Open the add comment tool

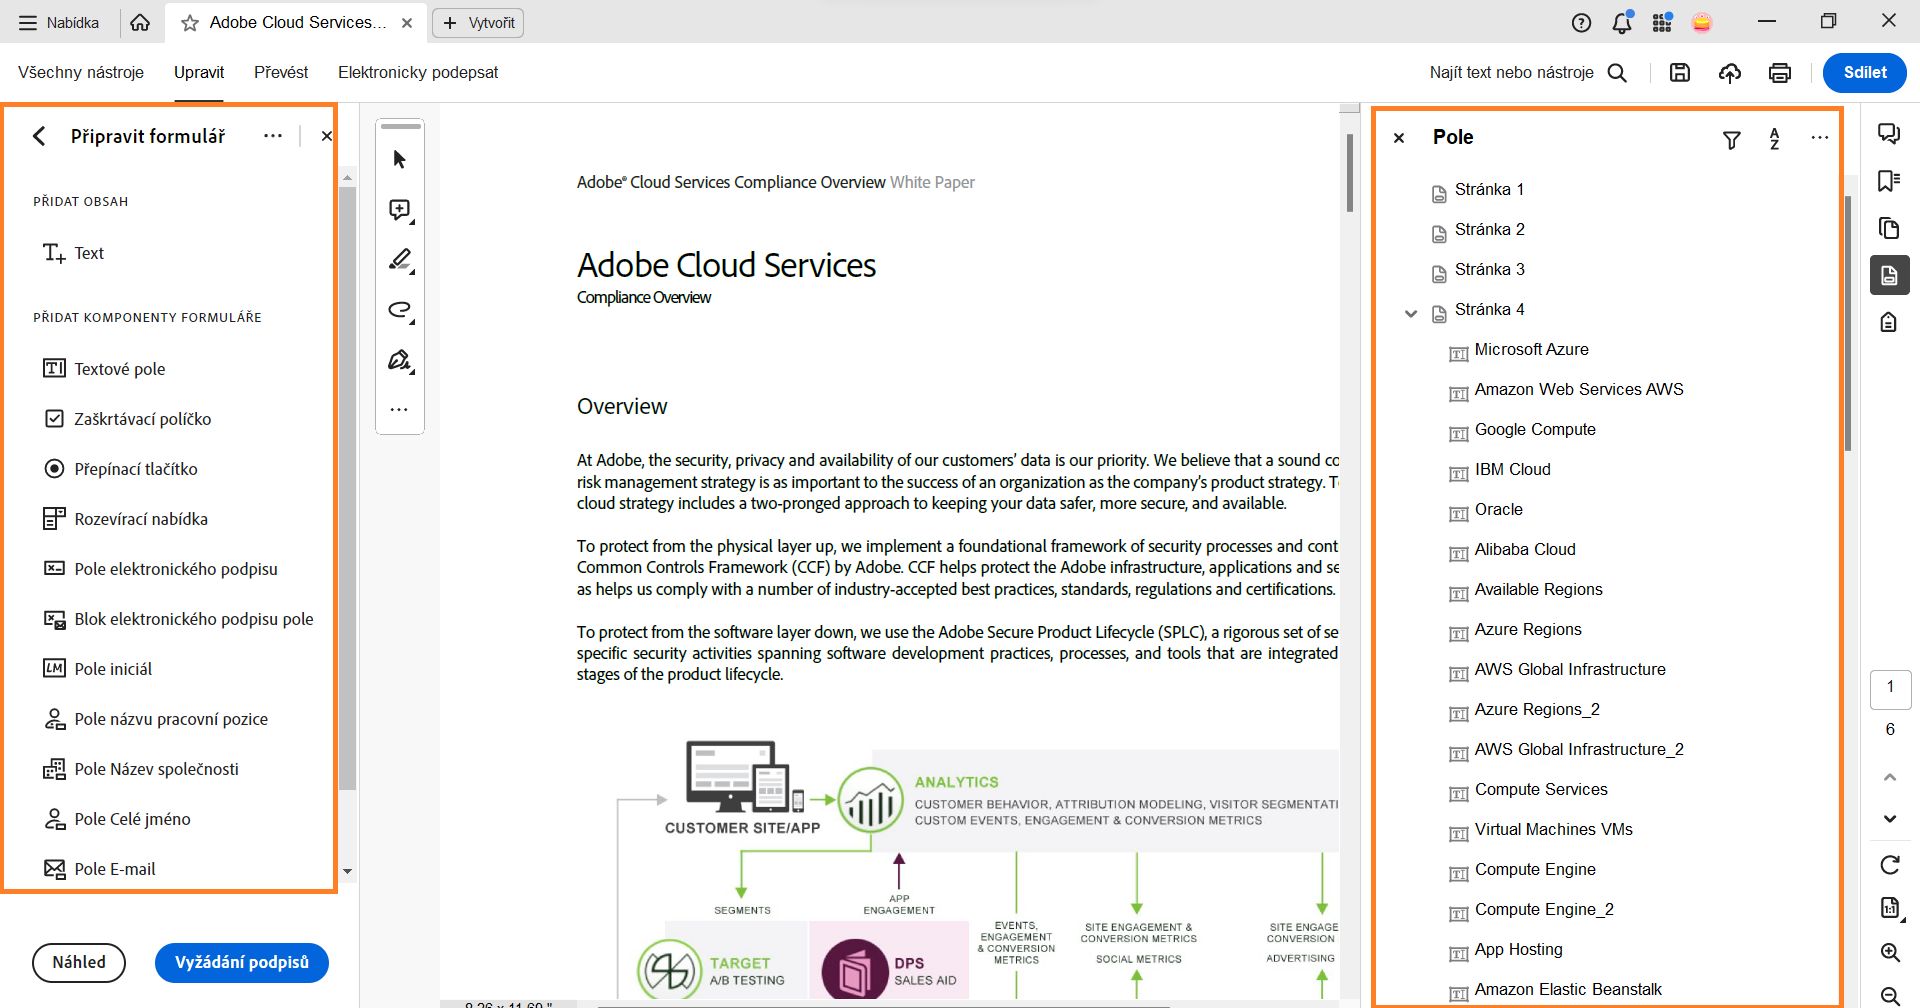point(400,210)
